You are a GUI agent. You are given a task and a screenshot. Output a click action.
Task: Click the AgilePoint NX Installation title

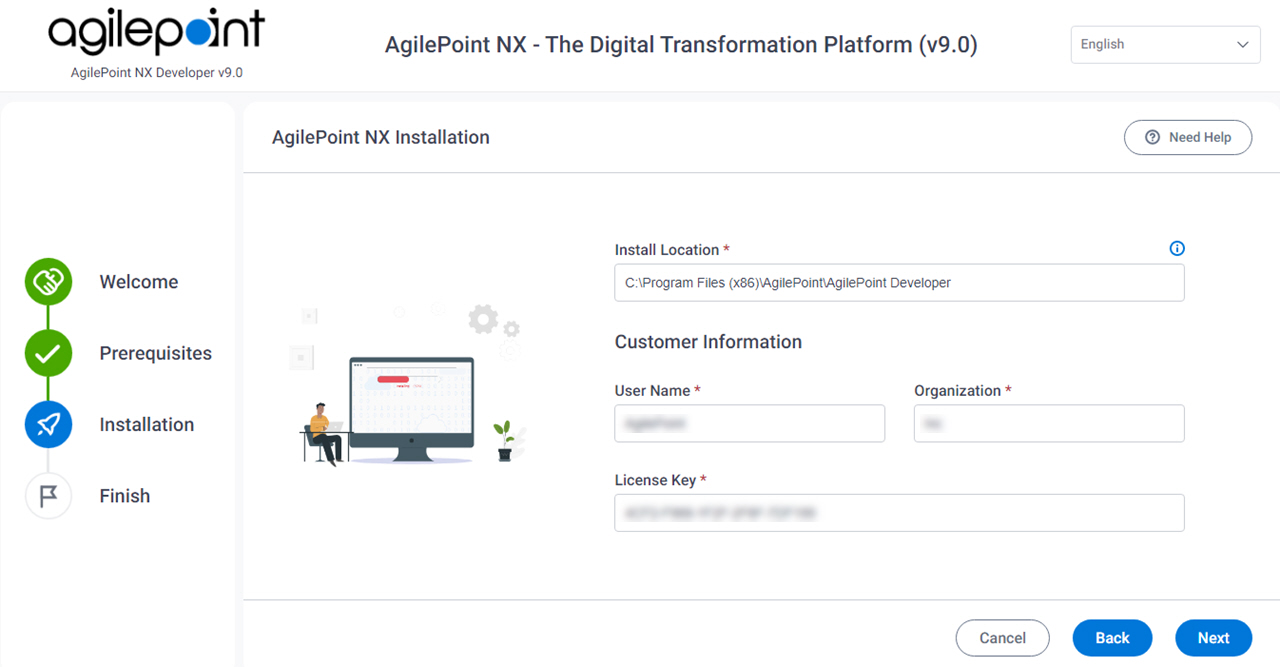381,138
